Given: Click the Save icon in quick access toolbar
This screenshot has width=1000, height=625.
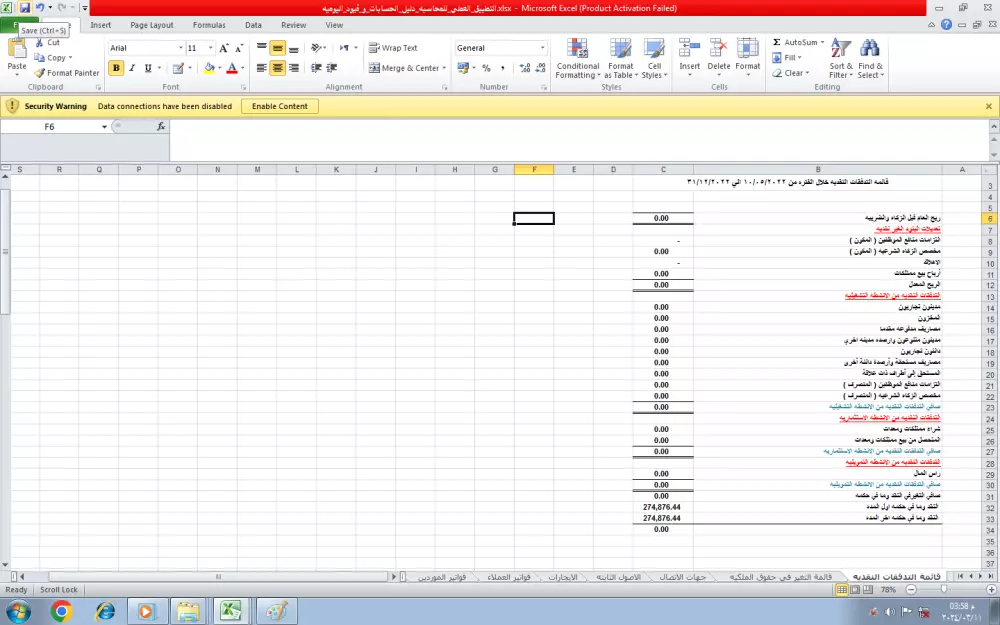Looking at the screenshot, I should 25,8.
